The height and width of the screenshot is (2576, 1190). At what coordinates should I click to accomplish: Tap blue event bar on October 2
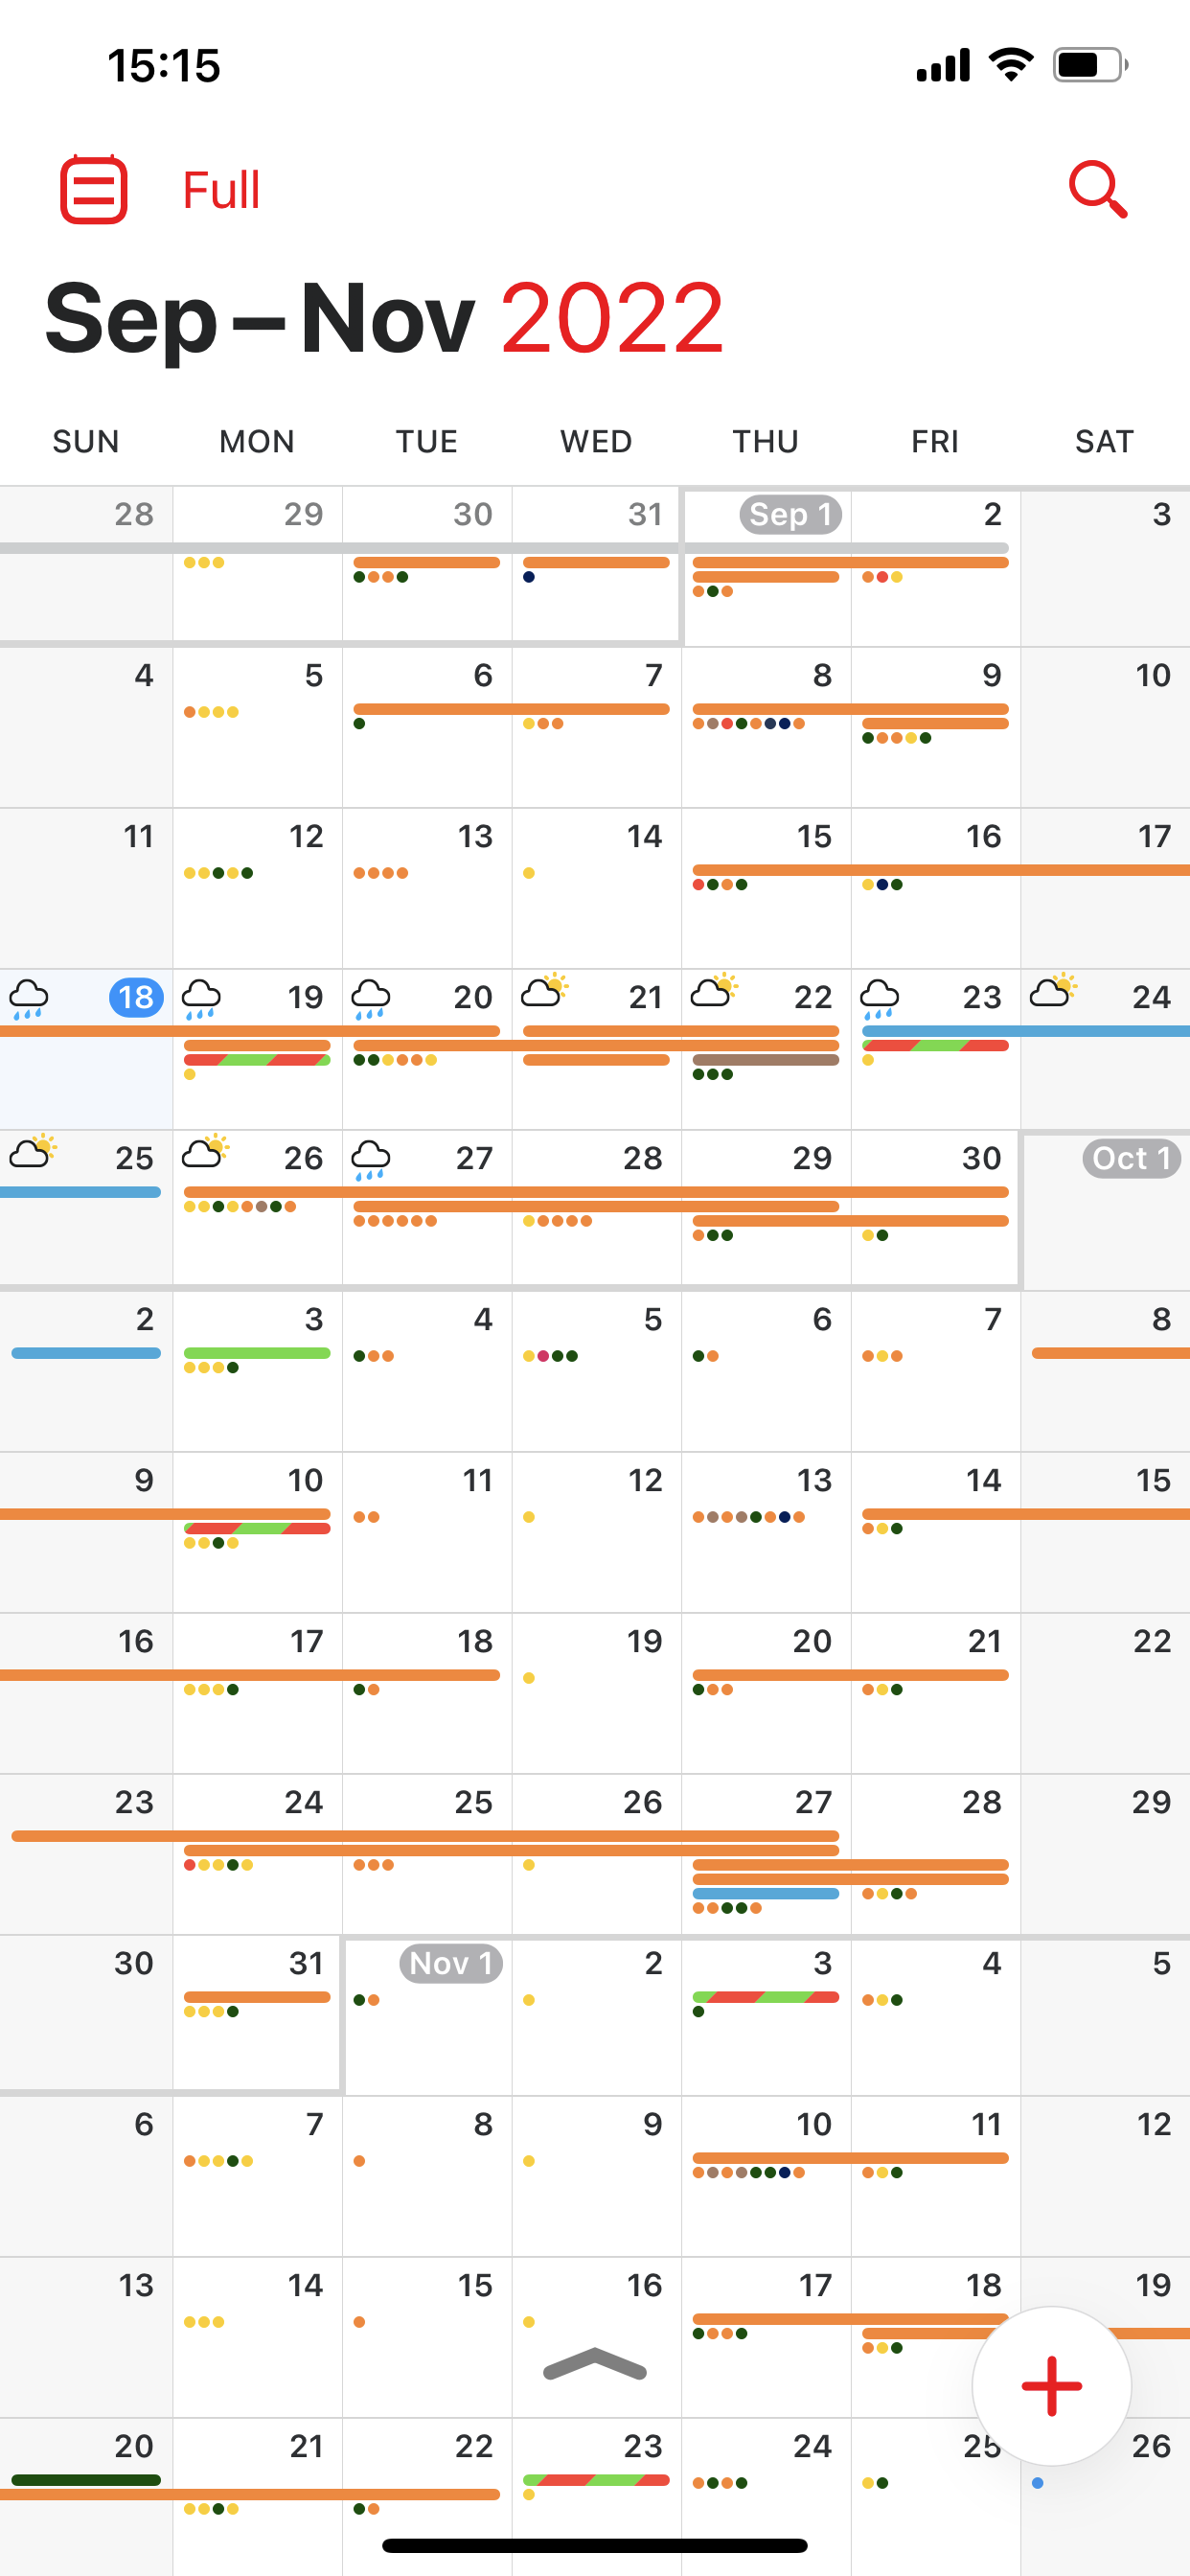[x=86, y=1353]
